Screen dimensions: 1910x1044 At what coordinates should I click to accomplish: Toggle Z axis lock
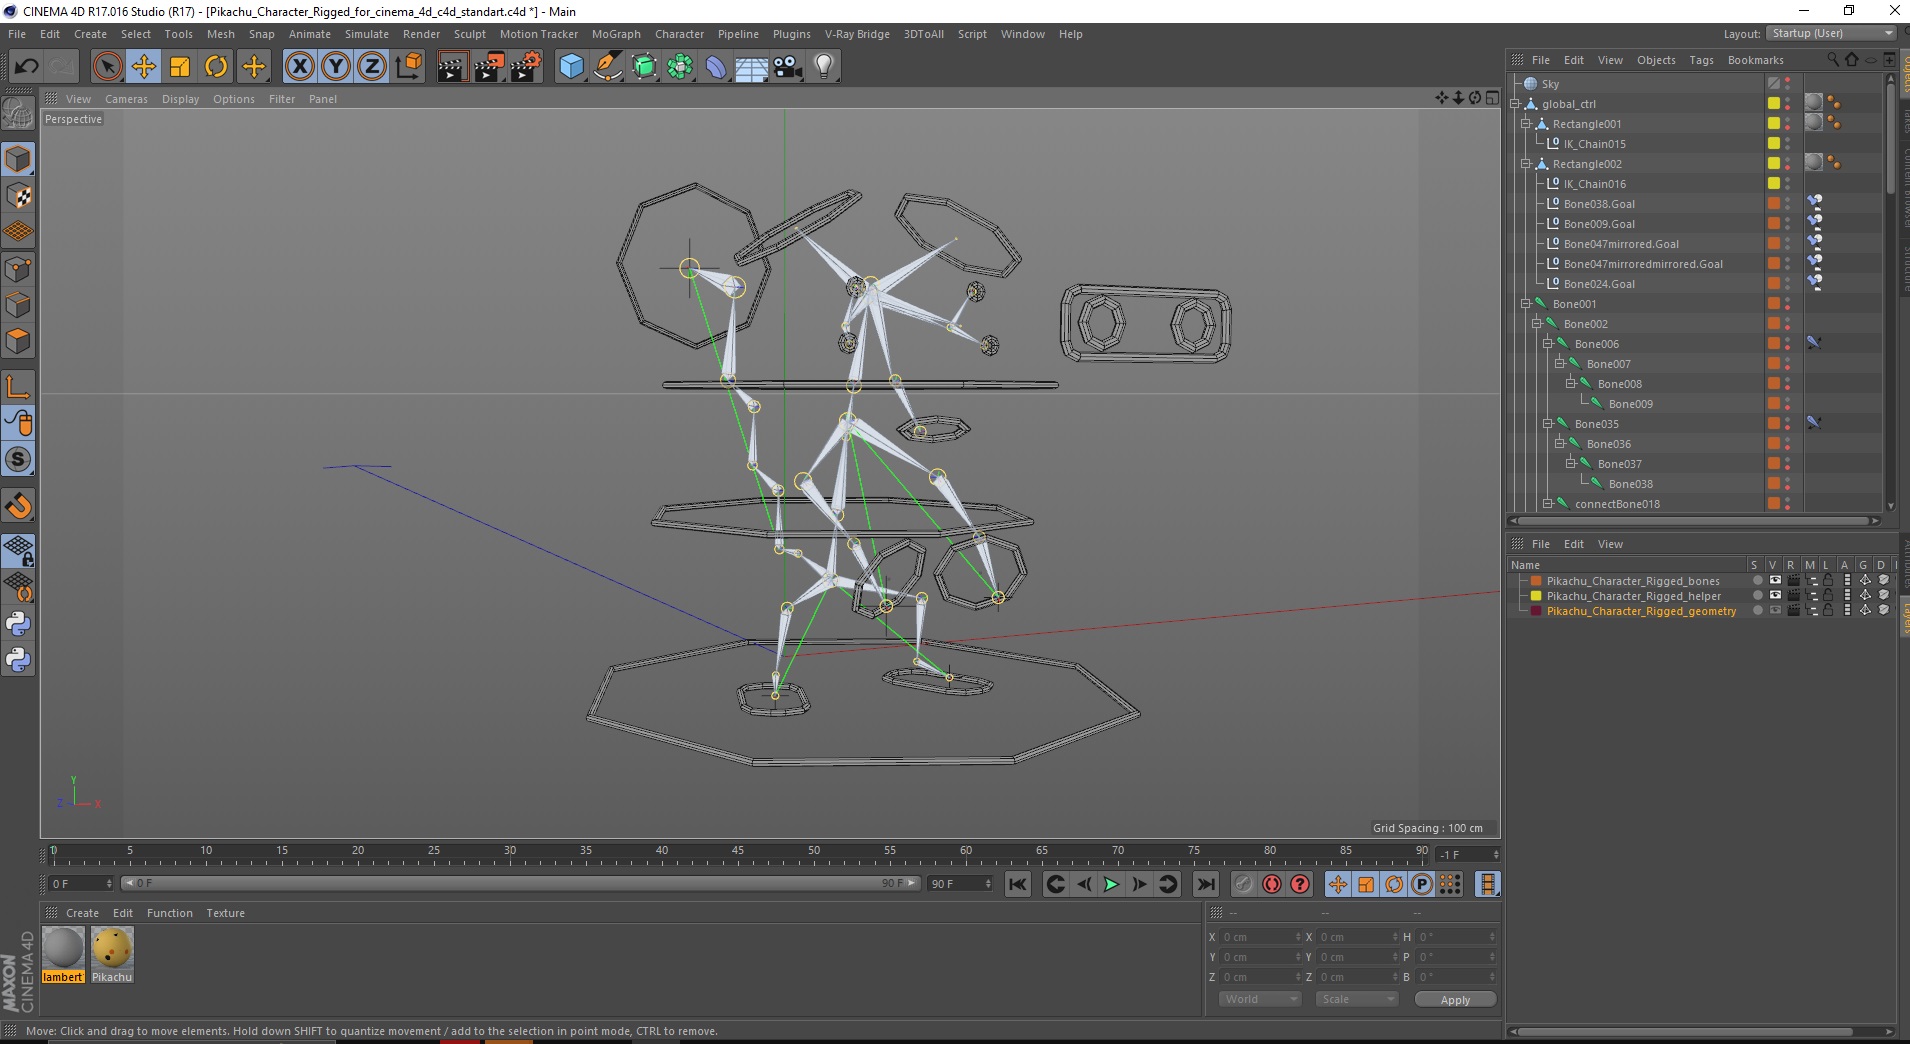pos(372,67)
